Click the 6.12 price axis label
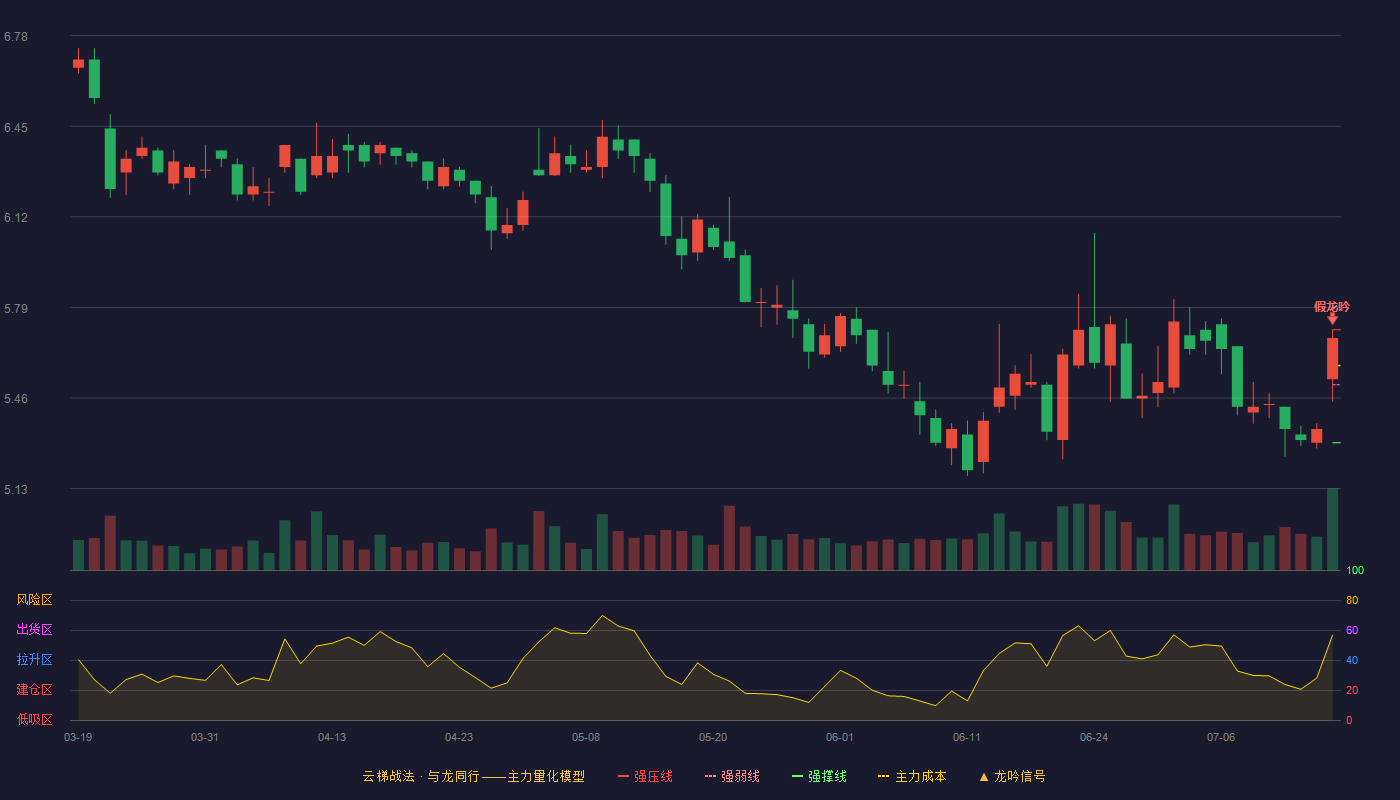Screen dimensions: 1400x800 16,218
